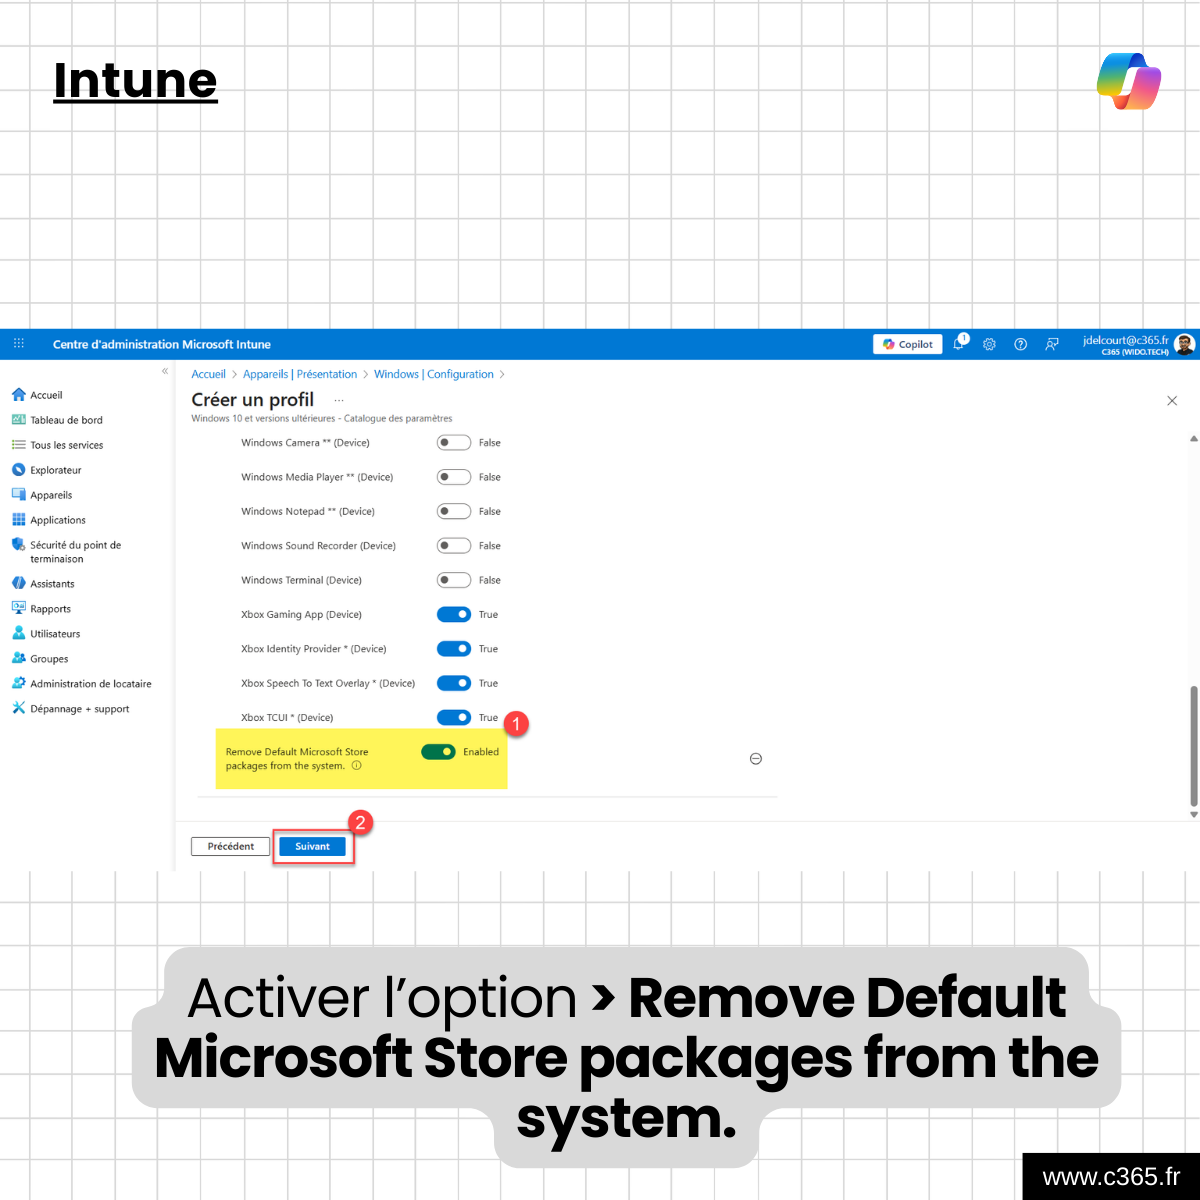
Task: Open the ellipsis menu next to Créer un profil
Action: click(x=339, y=400)
